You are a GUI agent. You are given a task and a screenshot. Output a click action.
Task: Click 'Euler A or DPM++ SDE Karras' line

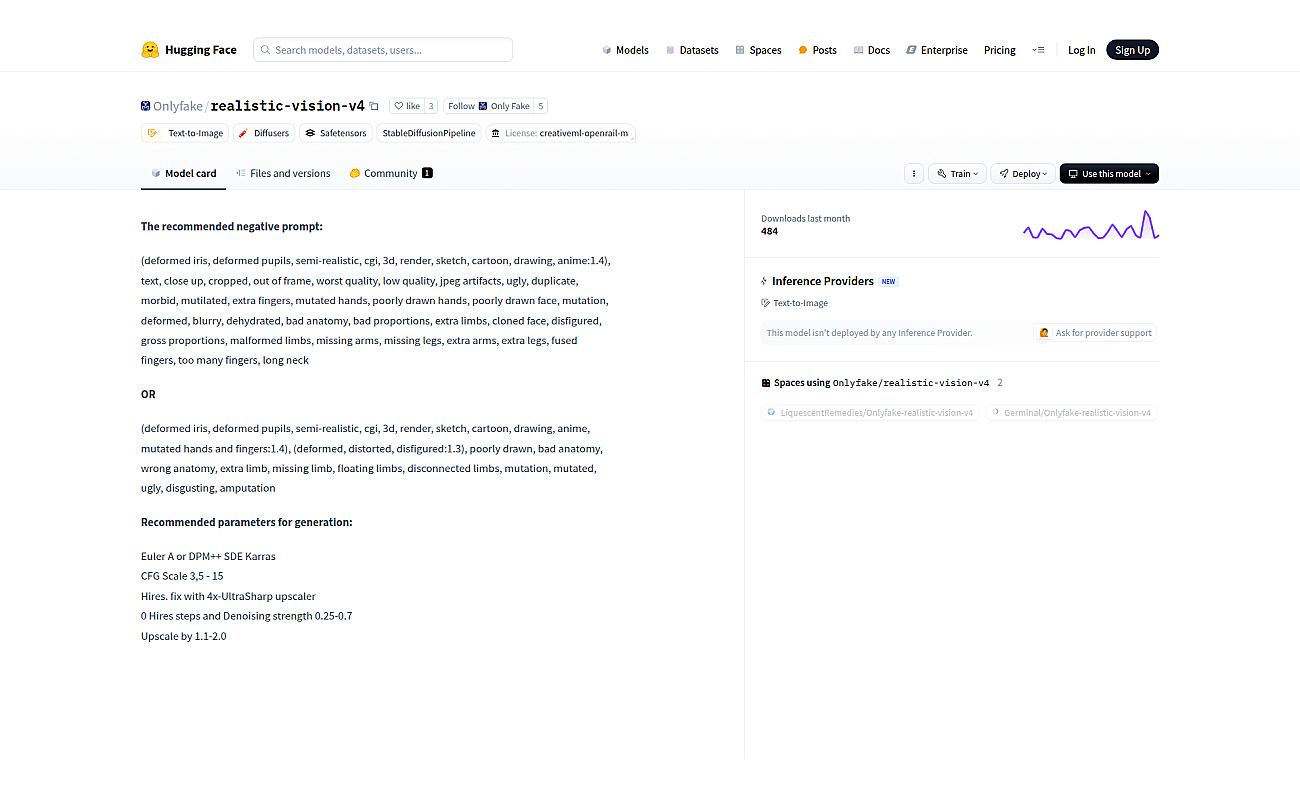point(208,556)
